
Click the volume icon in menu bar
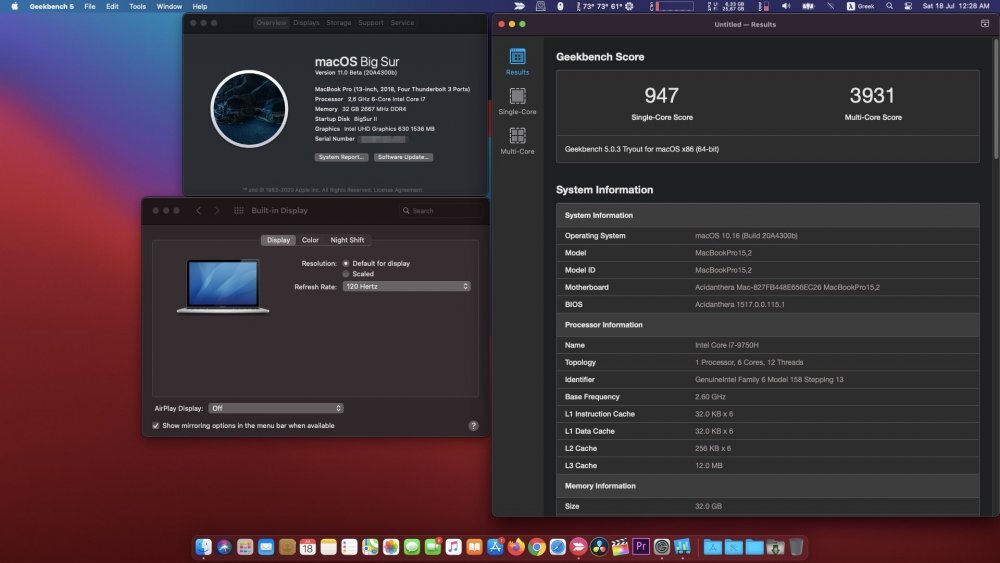click(x=786, y=6)
